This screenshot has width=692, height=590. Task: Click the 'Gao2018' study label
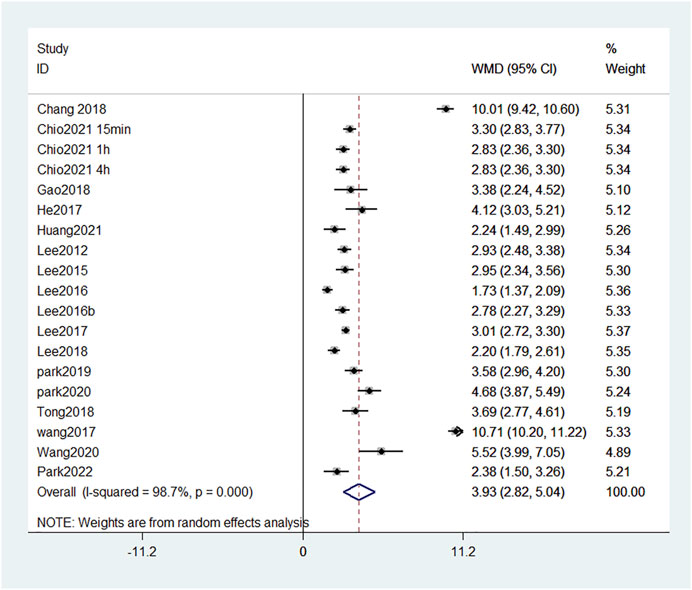[x=64, y=190]
